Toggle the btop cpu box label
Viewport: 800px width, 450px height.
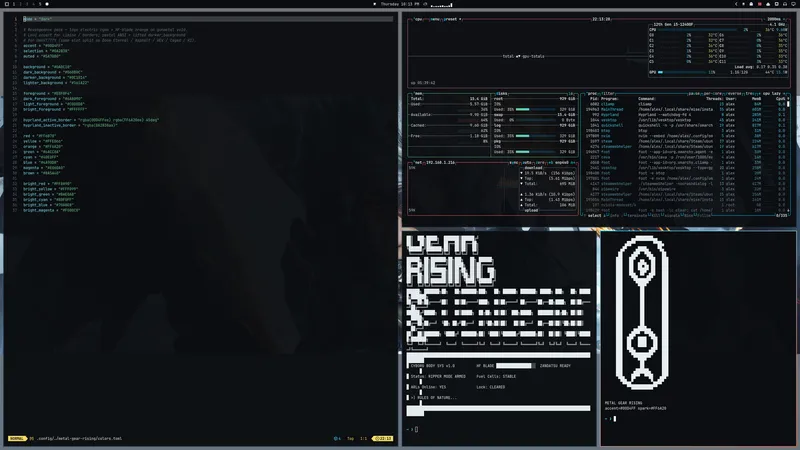point(419,19)
